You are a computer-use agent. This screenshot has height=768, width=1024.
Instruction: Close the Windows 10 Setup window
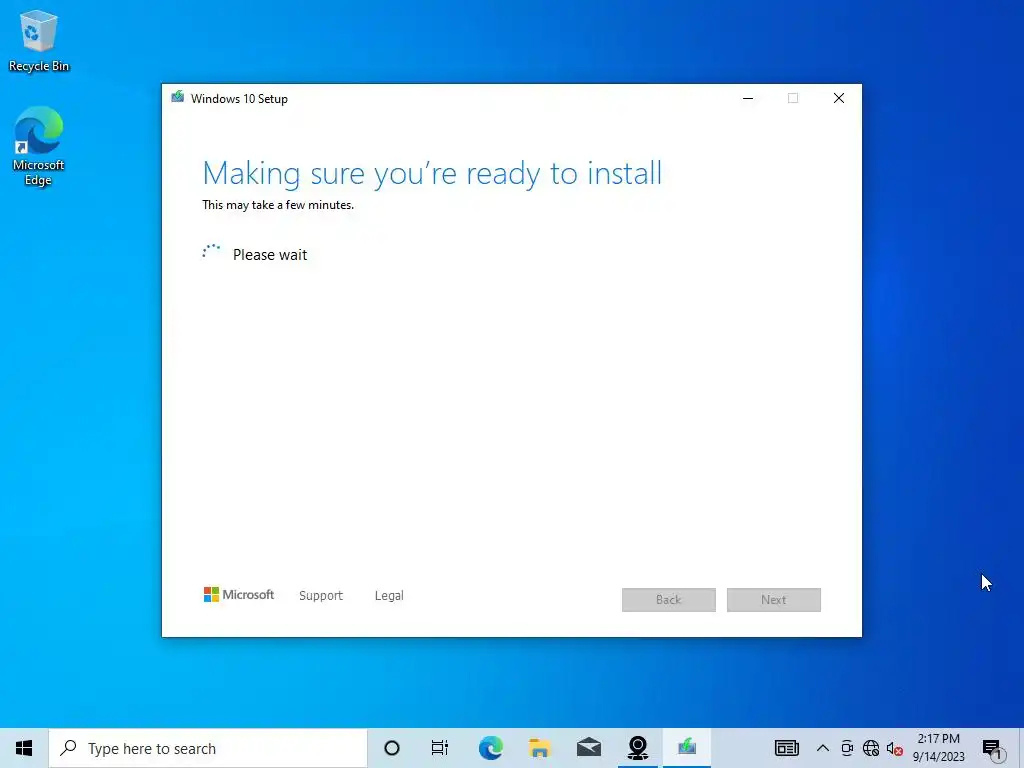(x=839, y=98)
